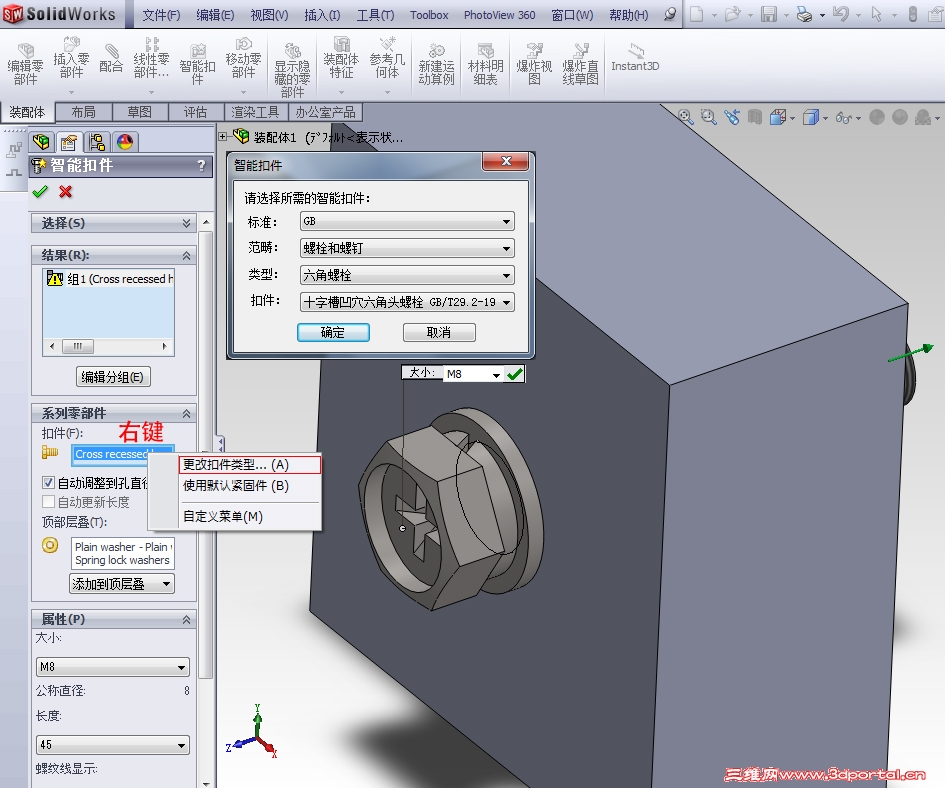Click the green checkmark to accept Smart Fasteners
The image size is (945, 788).
[40, 192]
